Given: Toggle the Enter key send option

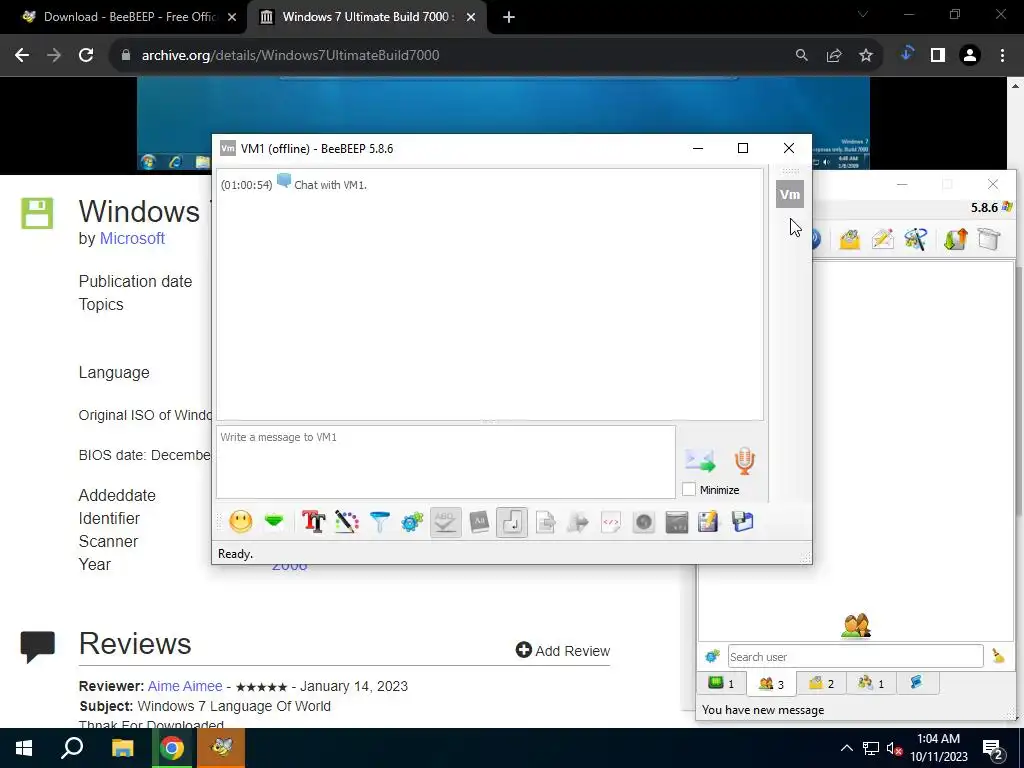Looking at the screenshot, I should point(512,522).
